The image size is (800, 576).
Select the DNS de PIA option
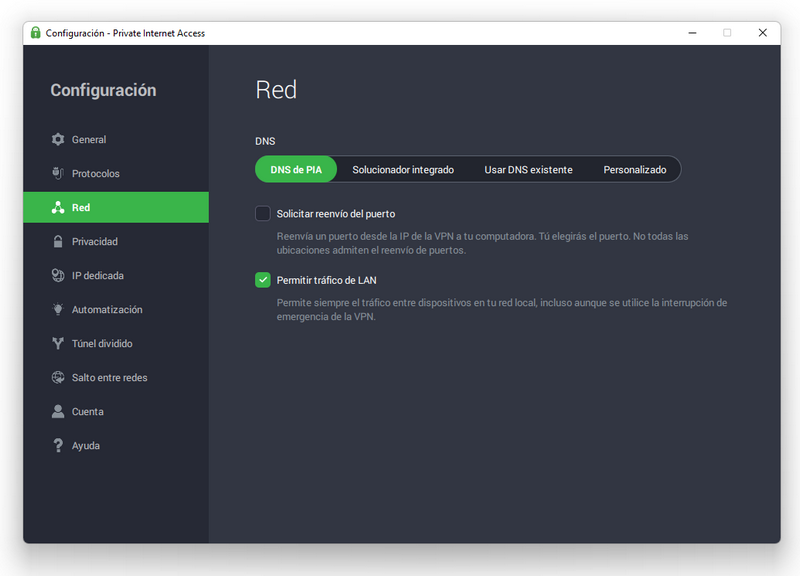point(296,169)
